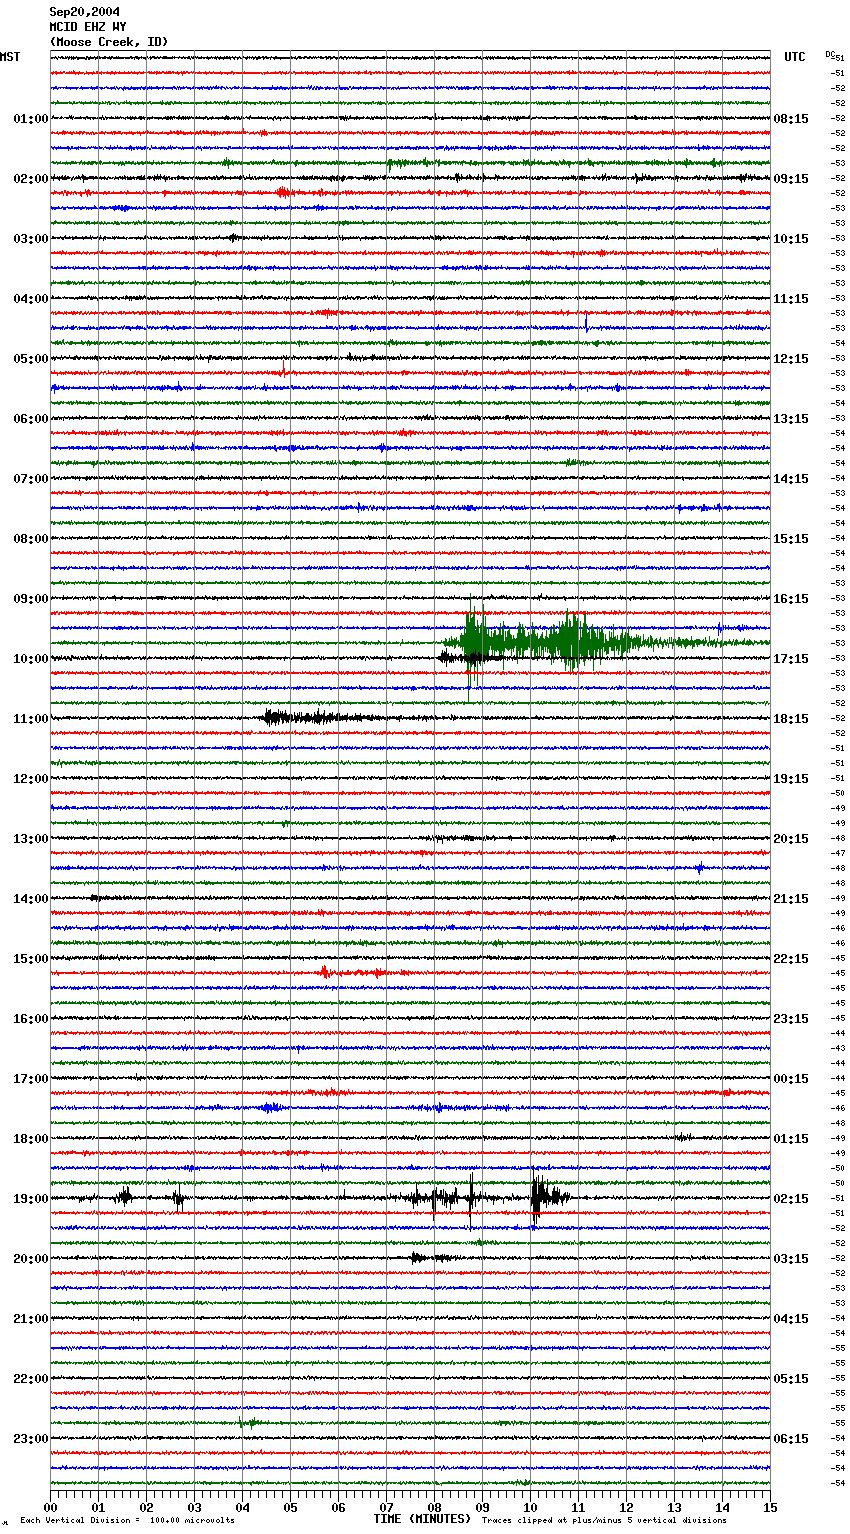The image size is (850, 1534).
Task: Pick the 23:15 UTC time label
Action: tap(791, 1019)
